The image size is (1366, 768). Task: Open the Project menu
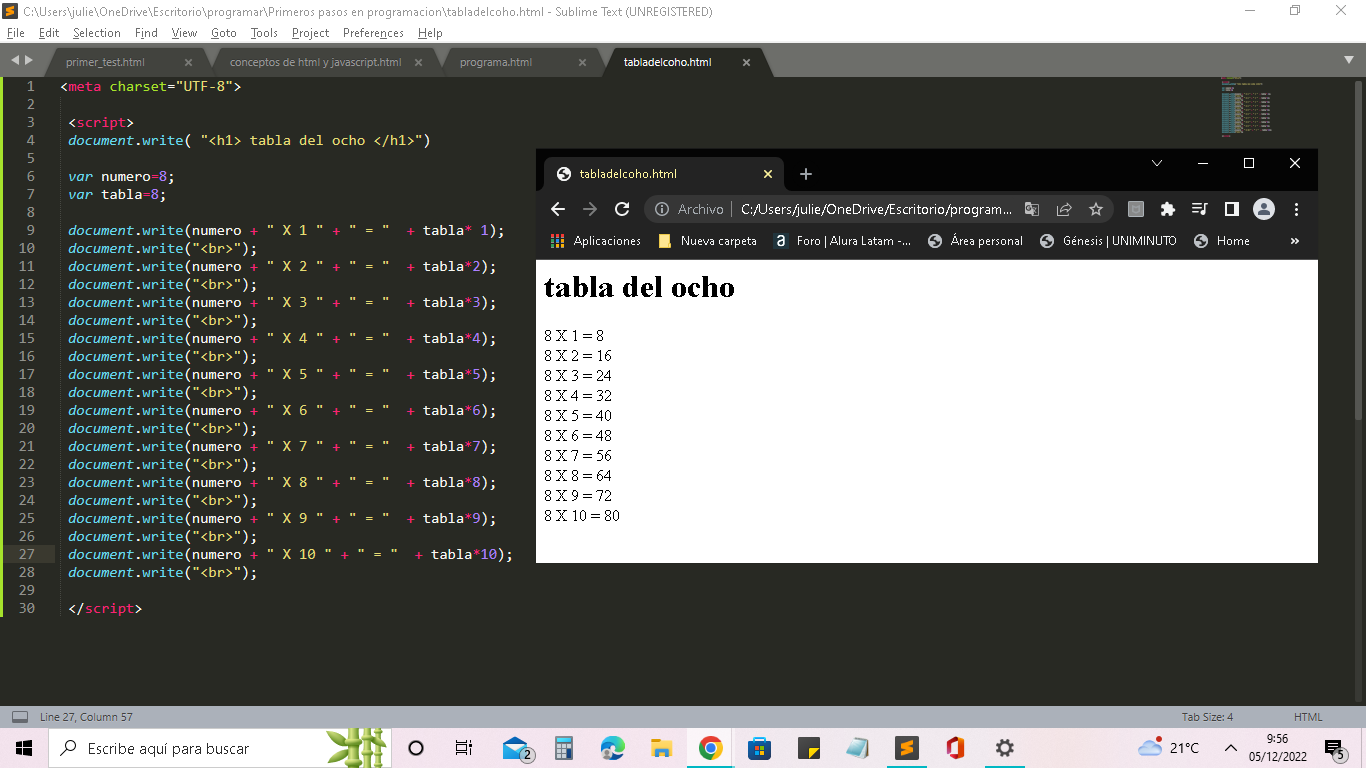(x=311, y=33)
